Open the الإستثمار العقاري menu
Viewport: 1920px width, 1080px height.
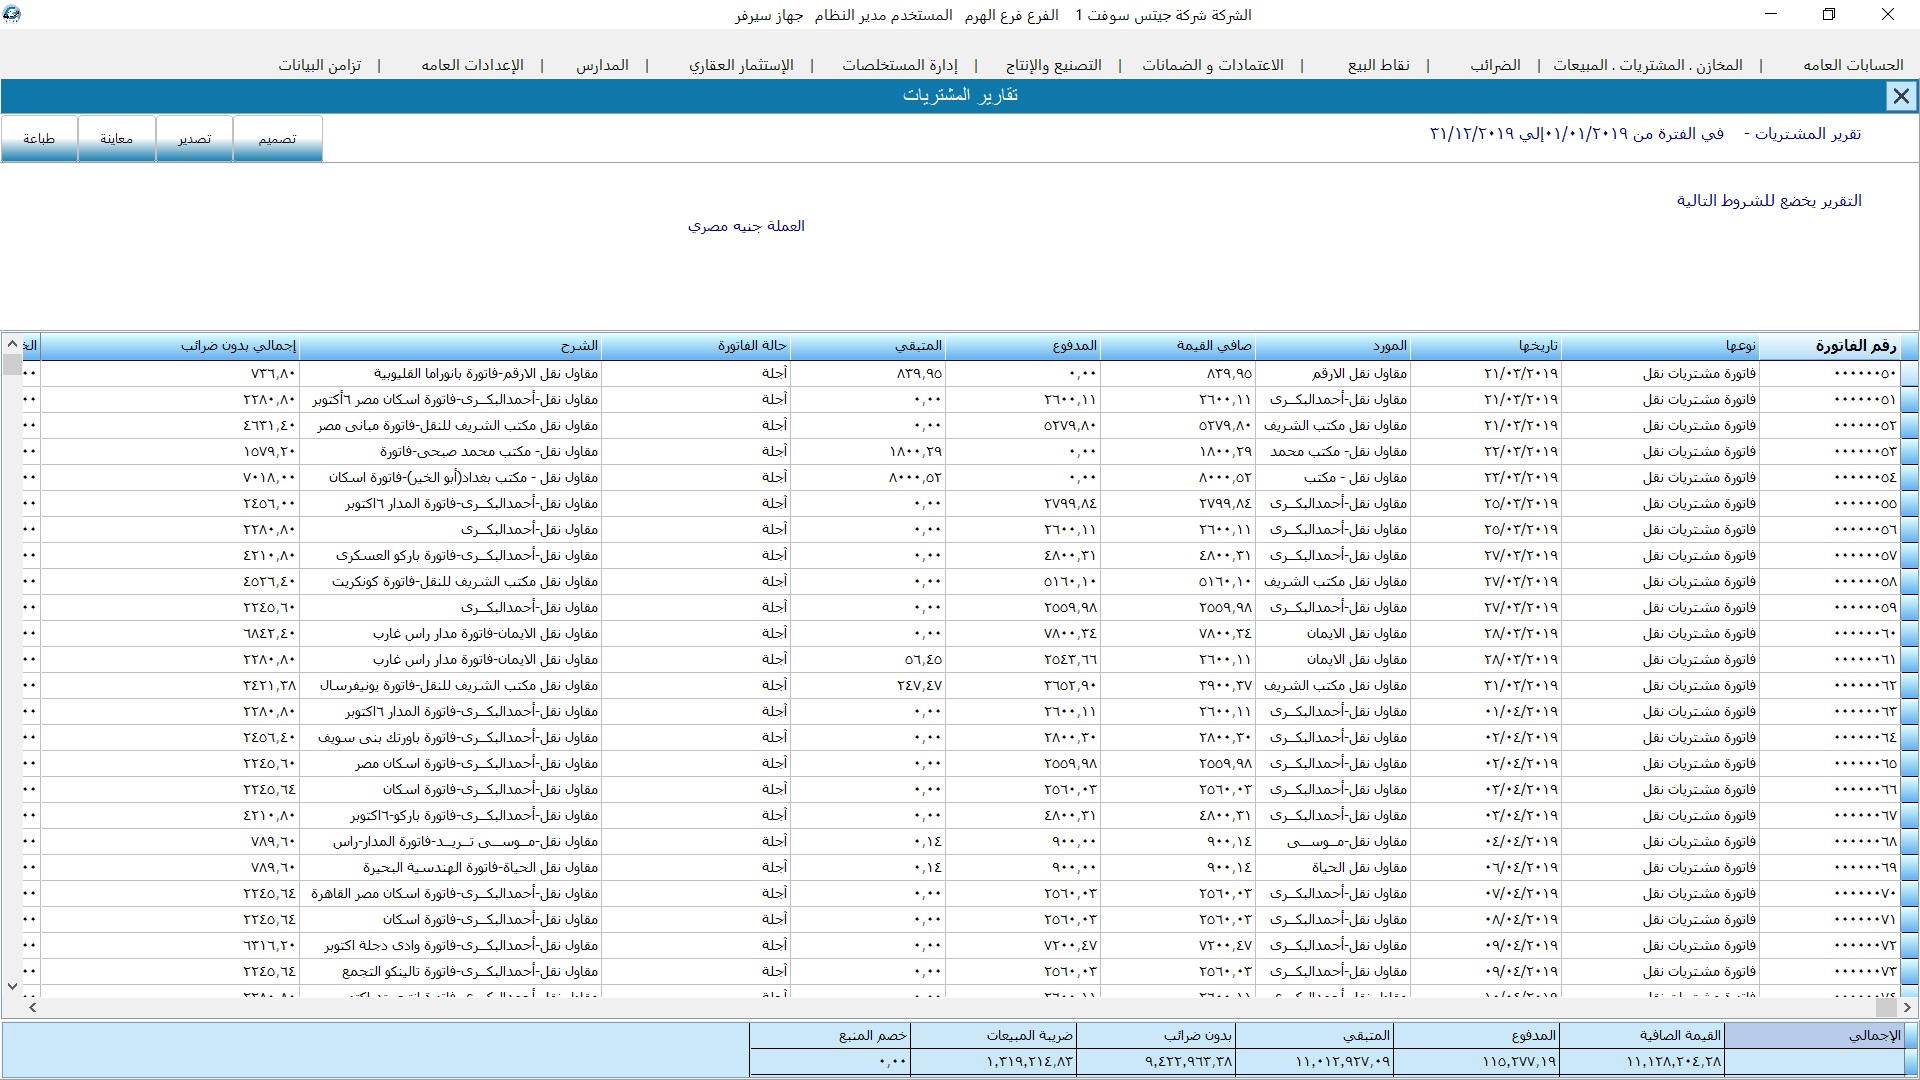[x=741, y=65]
